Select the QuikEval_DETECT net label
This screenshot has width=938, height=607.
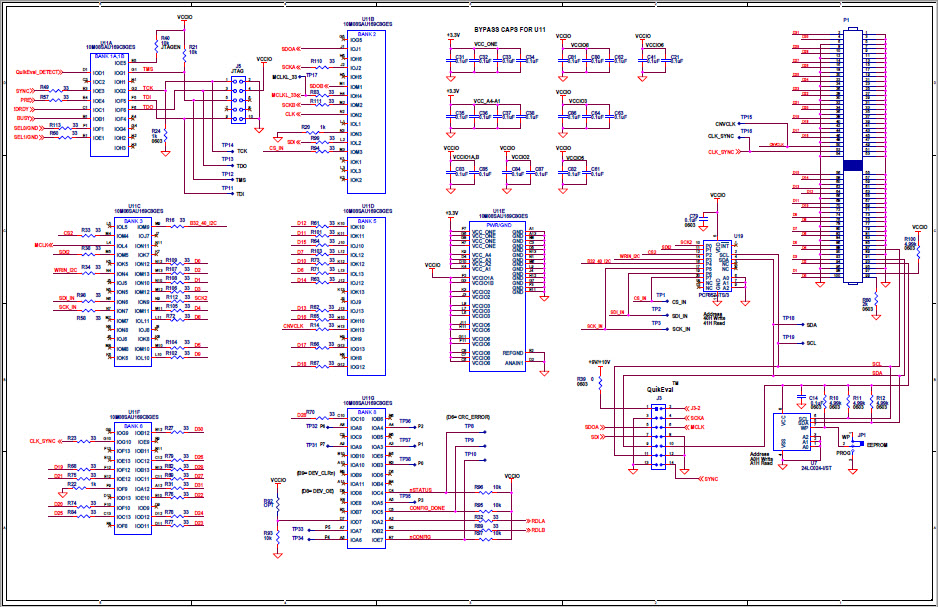pos(39,73)
